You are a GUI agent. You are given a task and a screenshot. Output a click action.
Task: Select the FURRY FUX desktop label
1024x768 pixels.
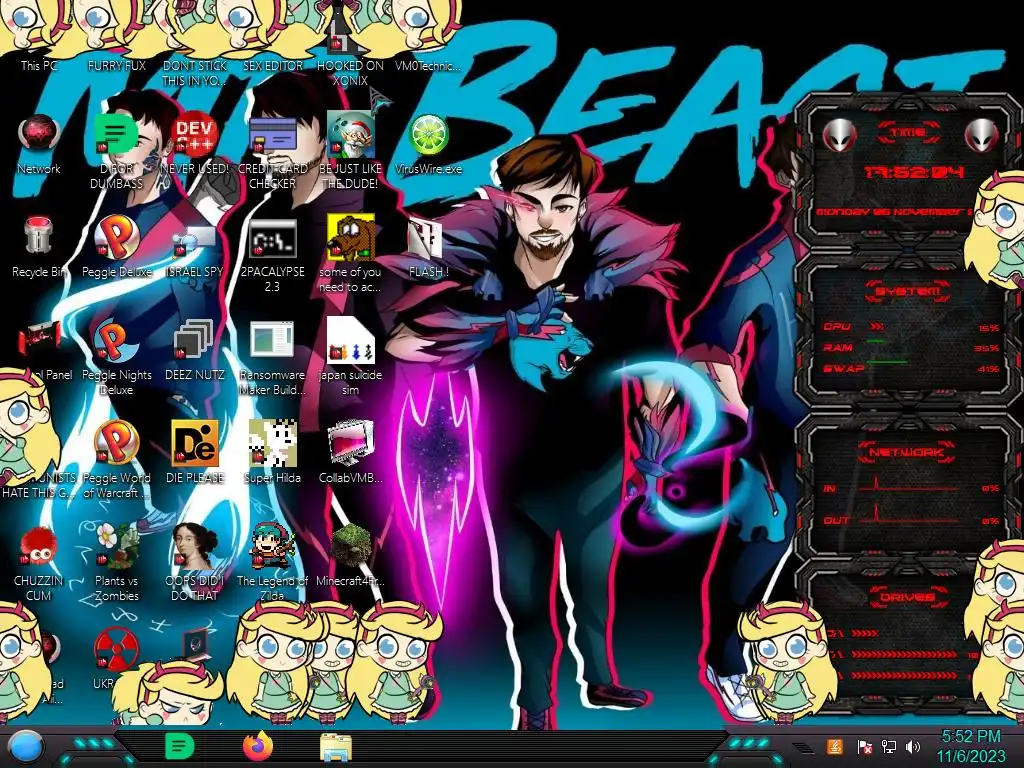coord(116,65)
